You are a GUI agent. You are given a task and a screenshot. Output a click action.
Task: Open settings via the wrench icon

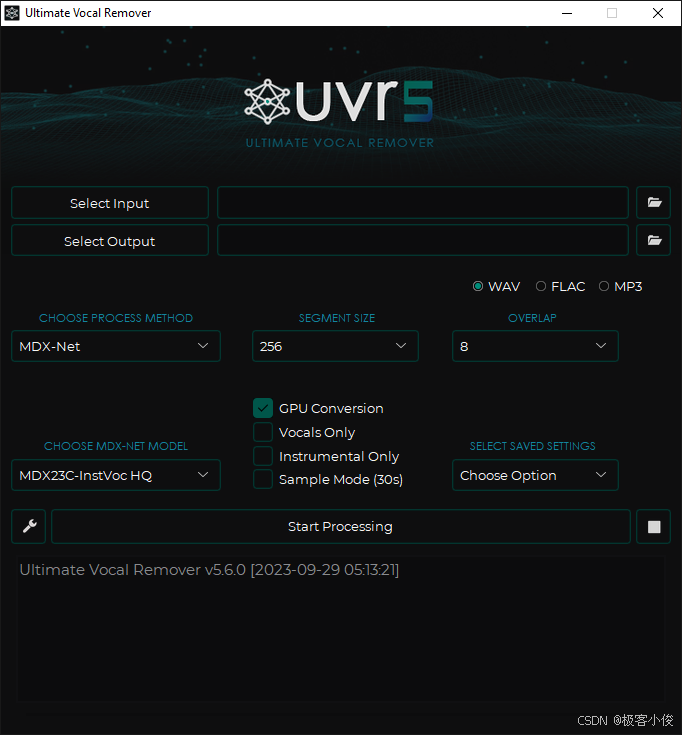(29, 526)
